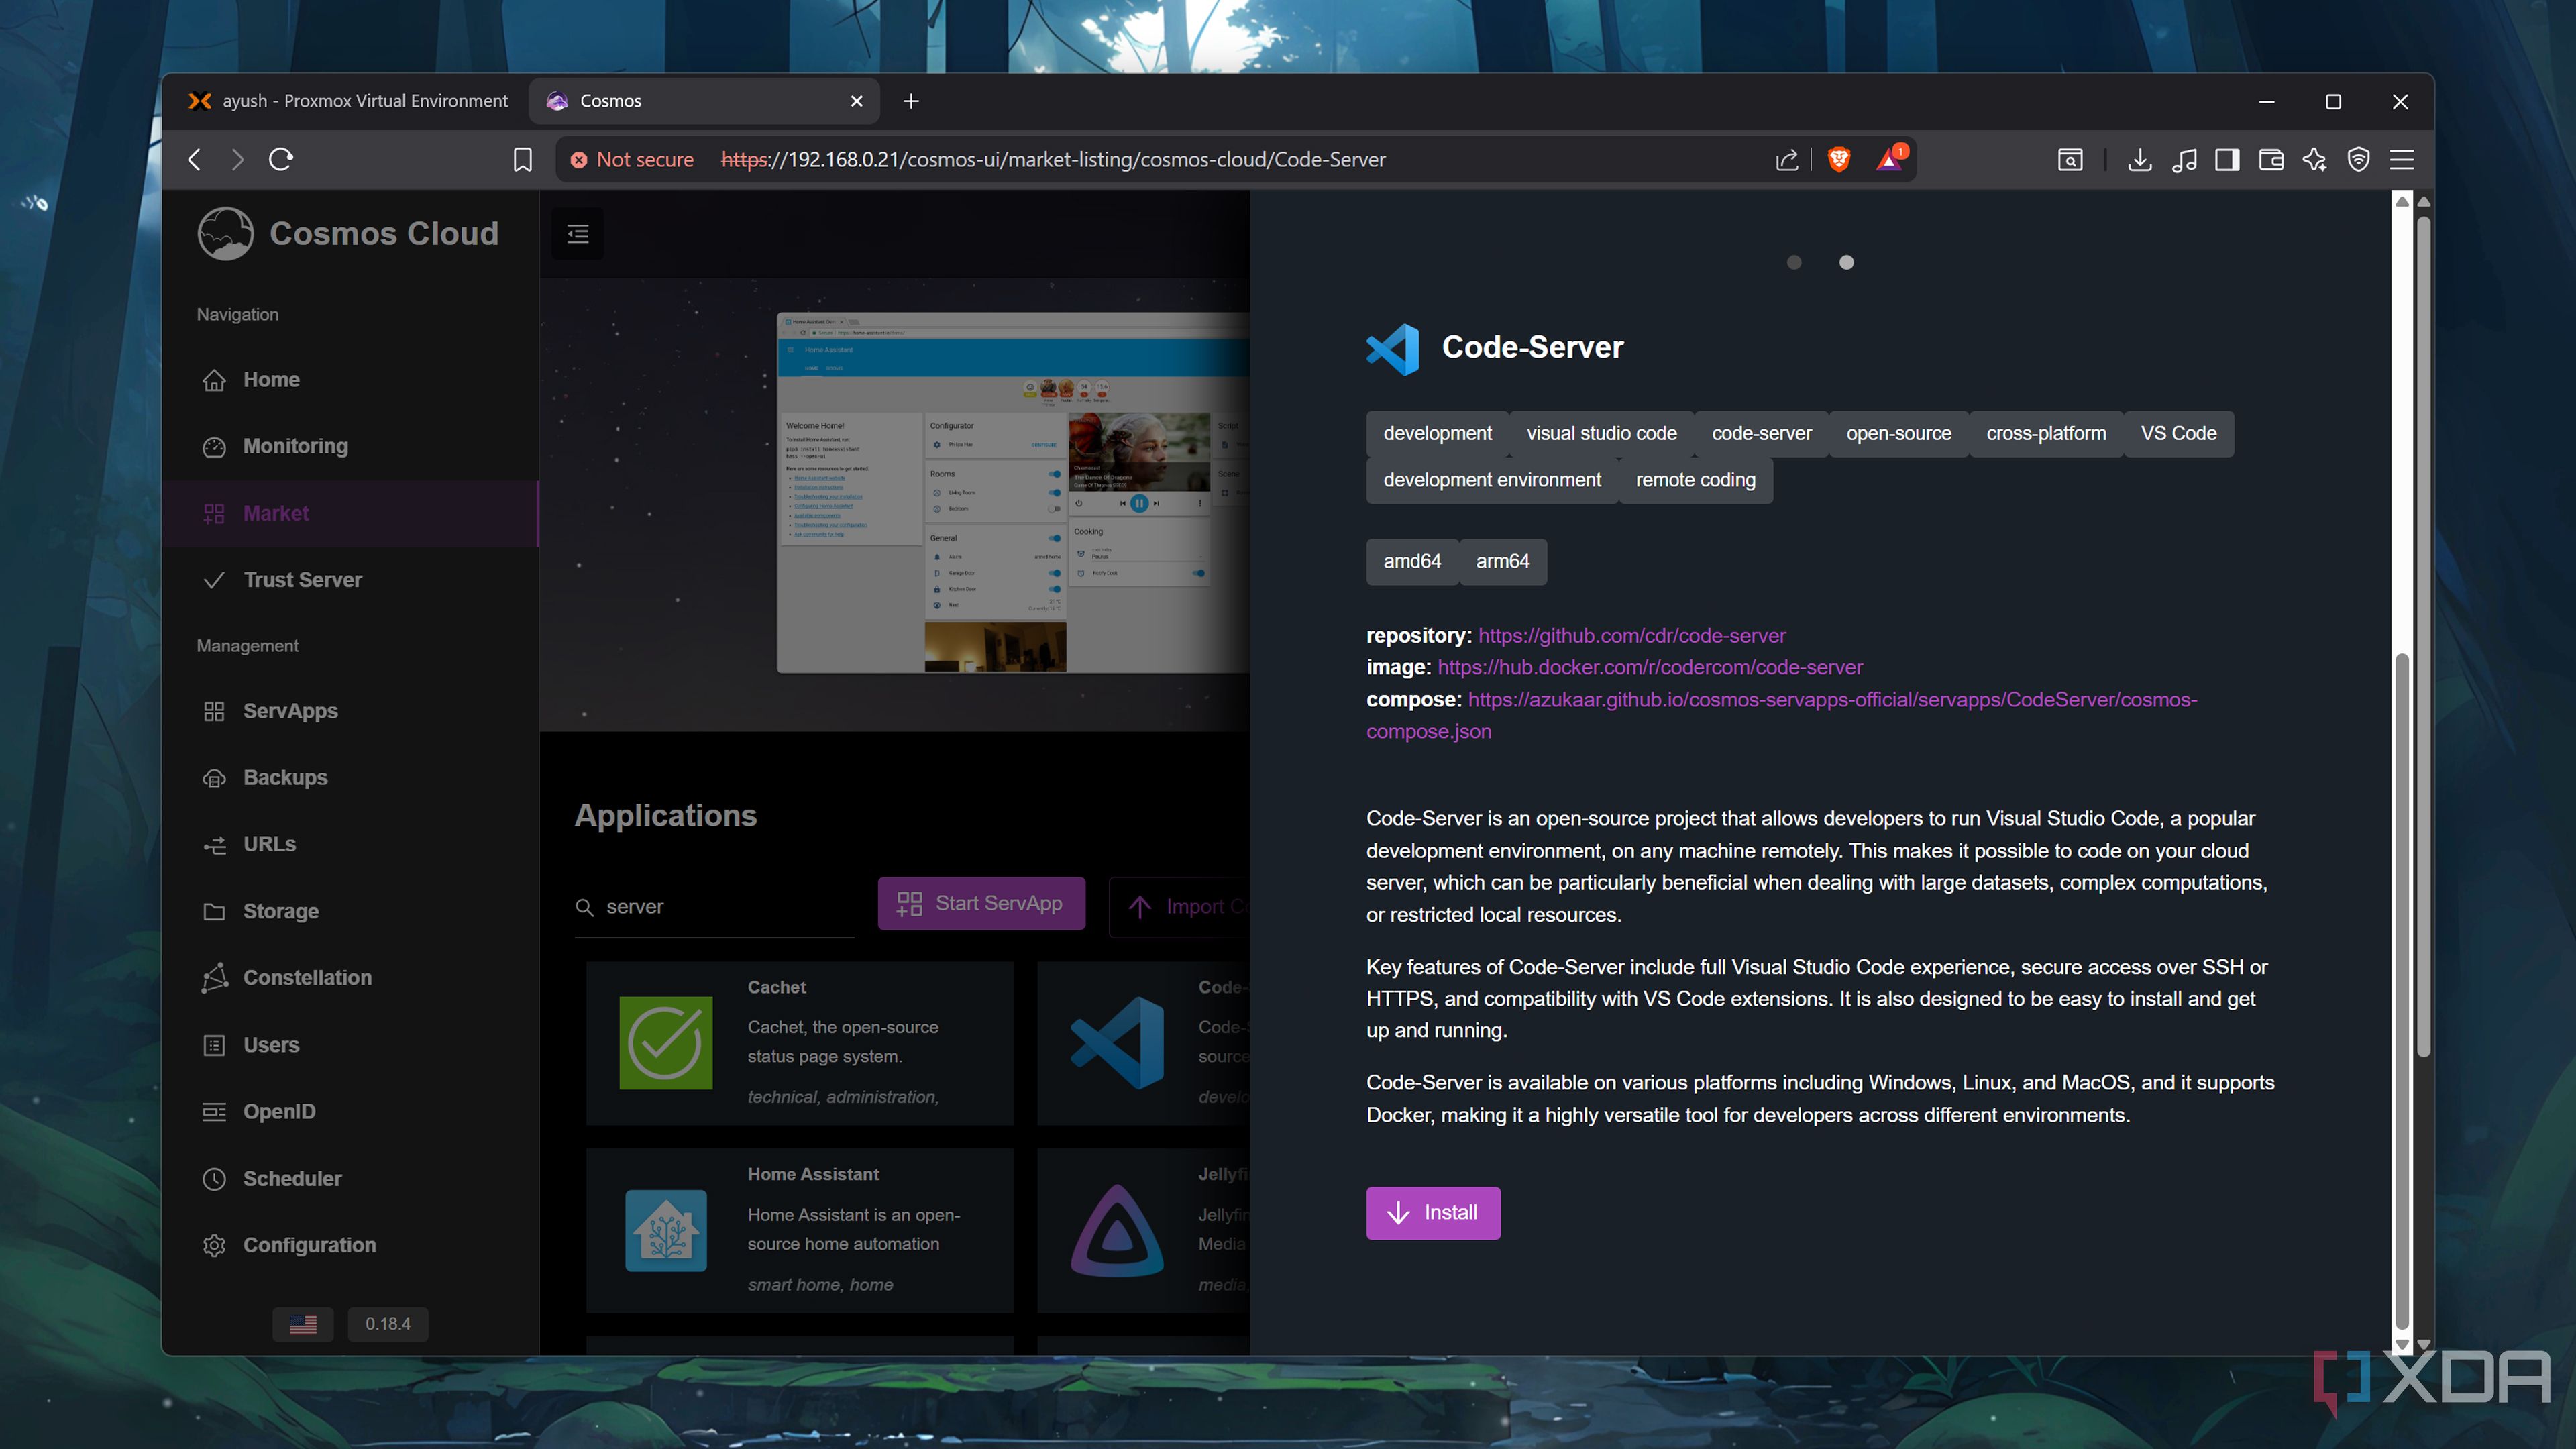The width and height of the screenshot is (2576, 1449).
Task: Click the sidebar collapse hamburger icon
Action: 578,234
